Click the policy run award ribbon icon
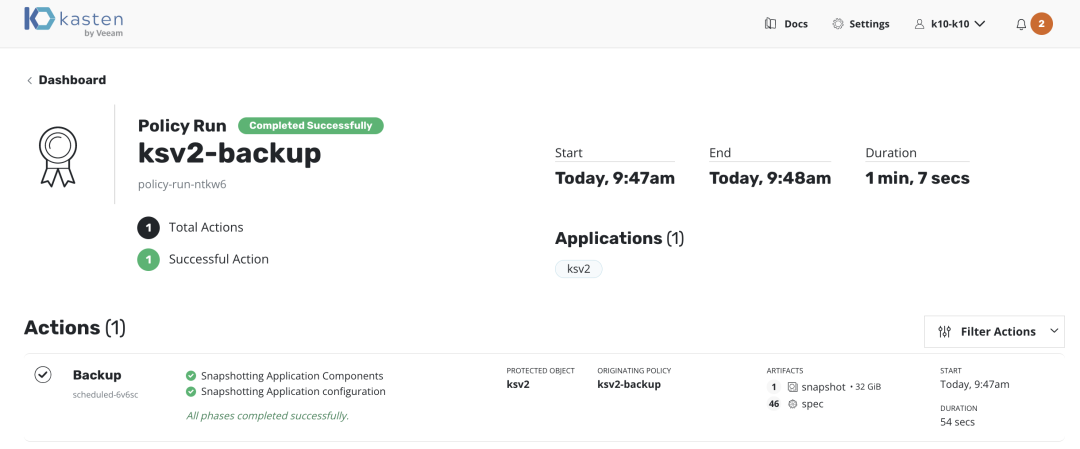This screenshot has height=449, width=1080. (x=58, y=156)
